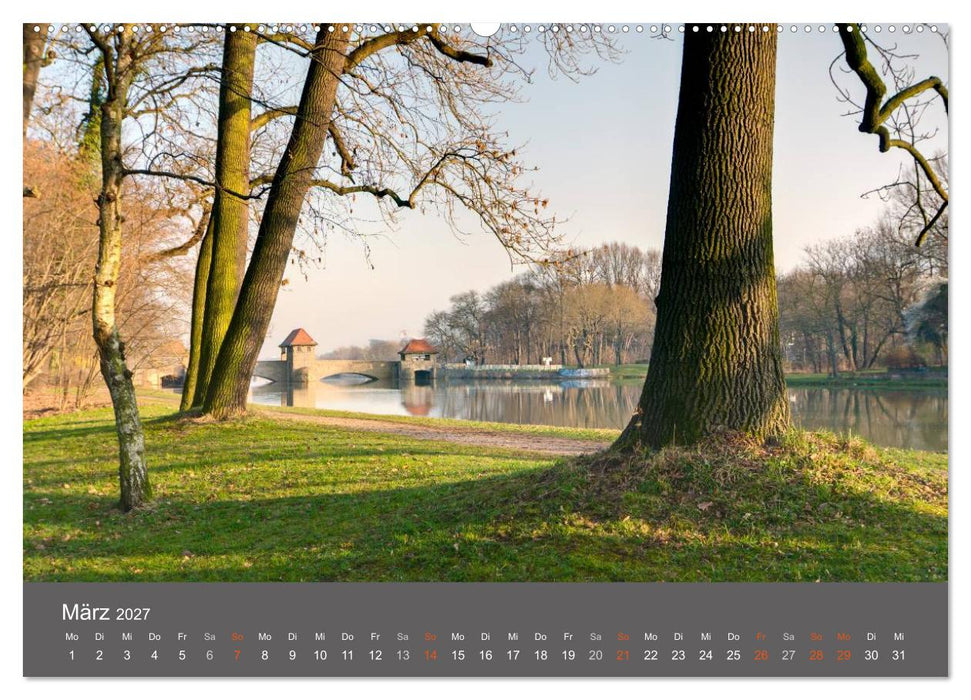Select date 2 in calendar strip

[99, 655]
